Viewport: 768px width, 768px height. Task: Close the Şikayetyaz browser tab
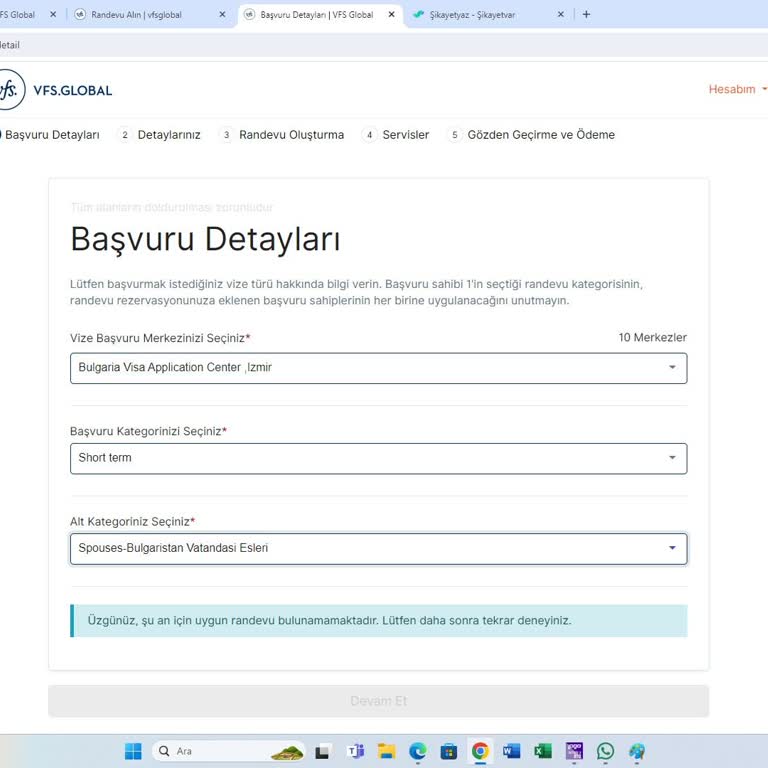[561, 15]
